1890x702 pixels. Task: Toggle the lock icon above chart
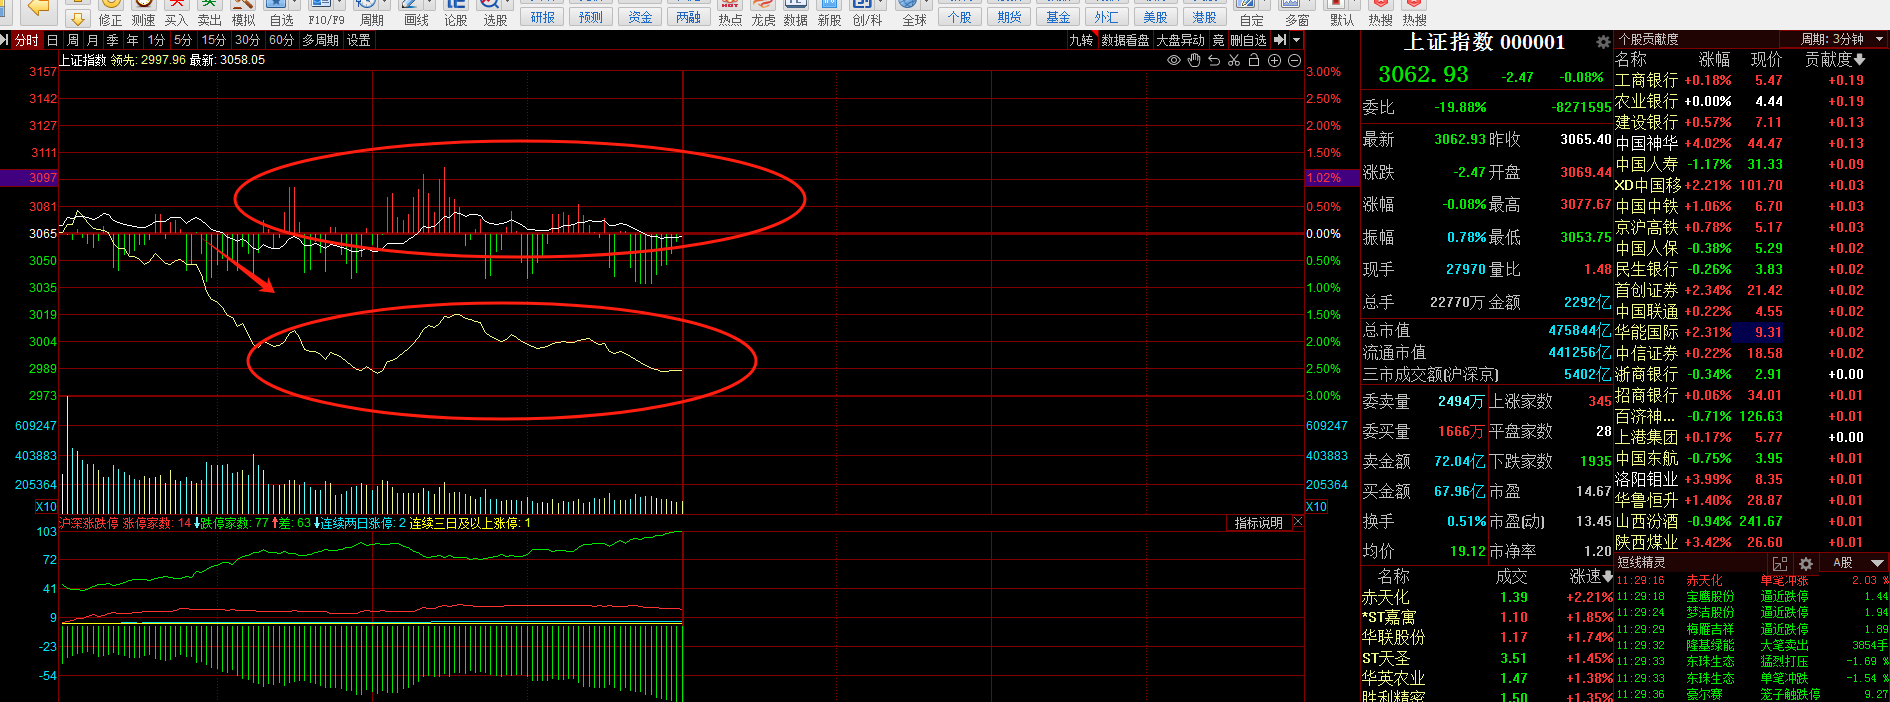point(1254,60)
